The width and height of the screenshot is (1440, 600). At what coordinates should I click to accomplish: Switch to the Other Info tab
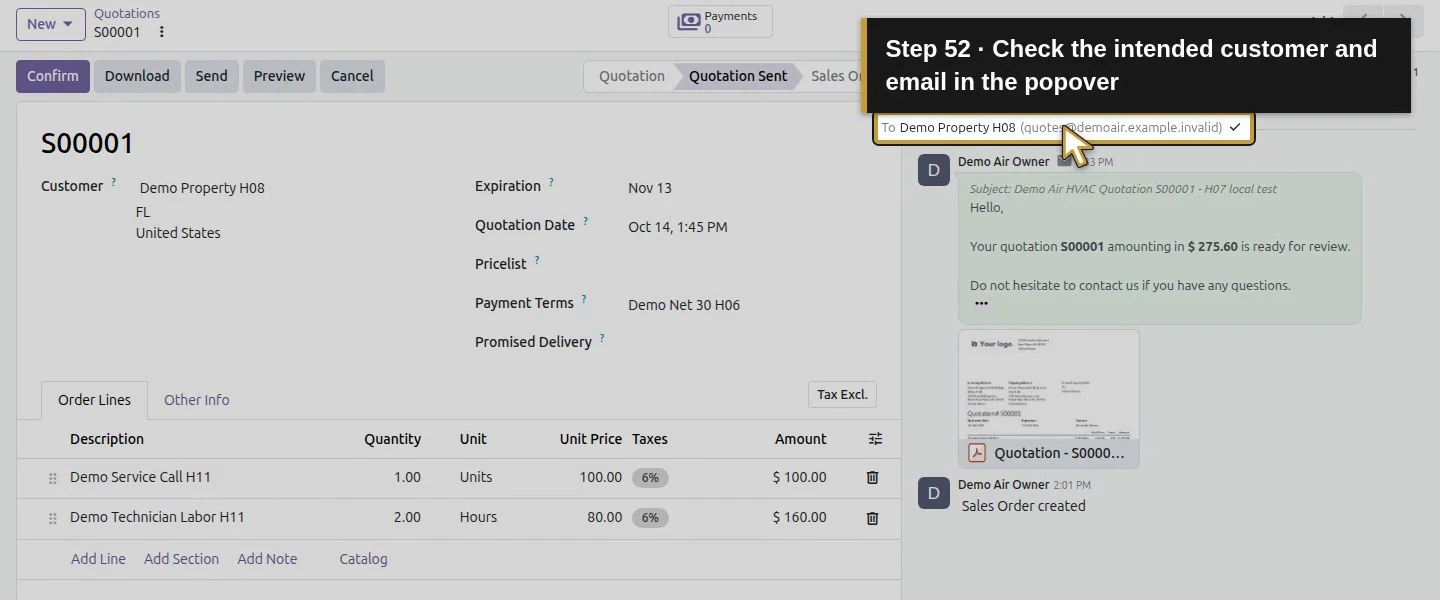click(197, 400)
